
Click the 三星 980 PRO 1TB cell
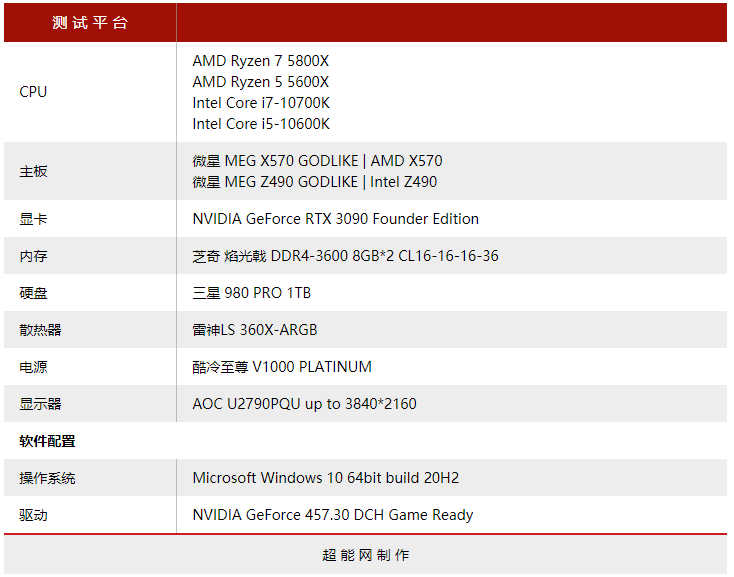point(251,293)
